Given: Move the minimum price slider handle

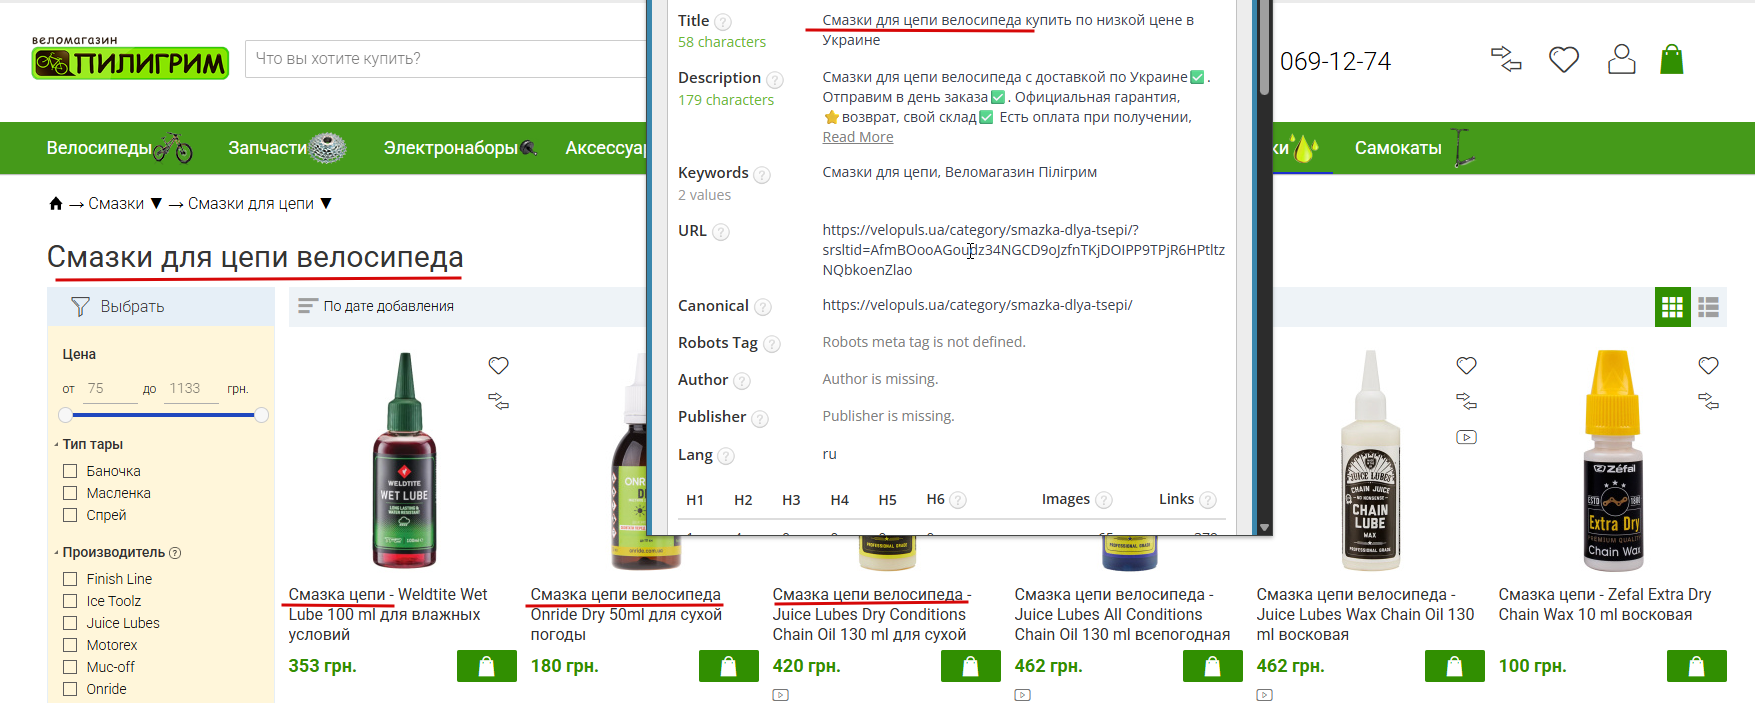Looking at the screenshot, I should [65, 415].
